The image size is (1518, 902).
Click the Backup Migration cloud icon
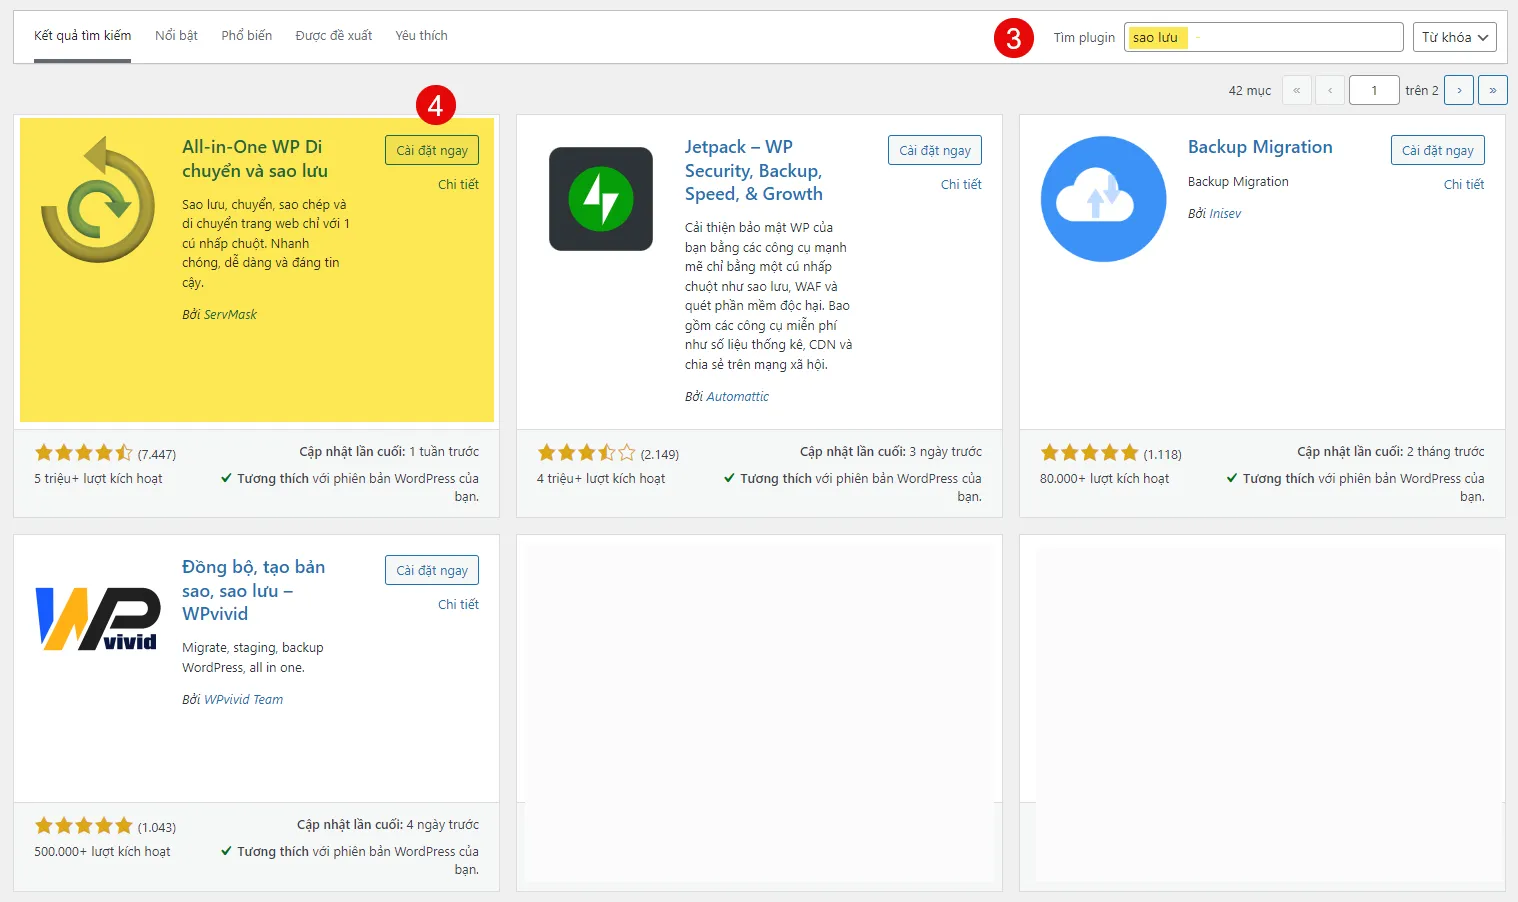(x=1104, y=199)
